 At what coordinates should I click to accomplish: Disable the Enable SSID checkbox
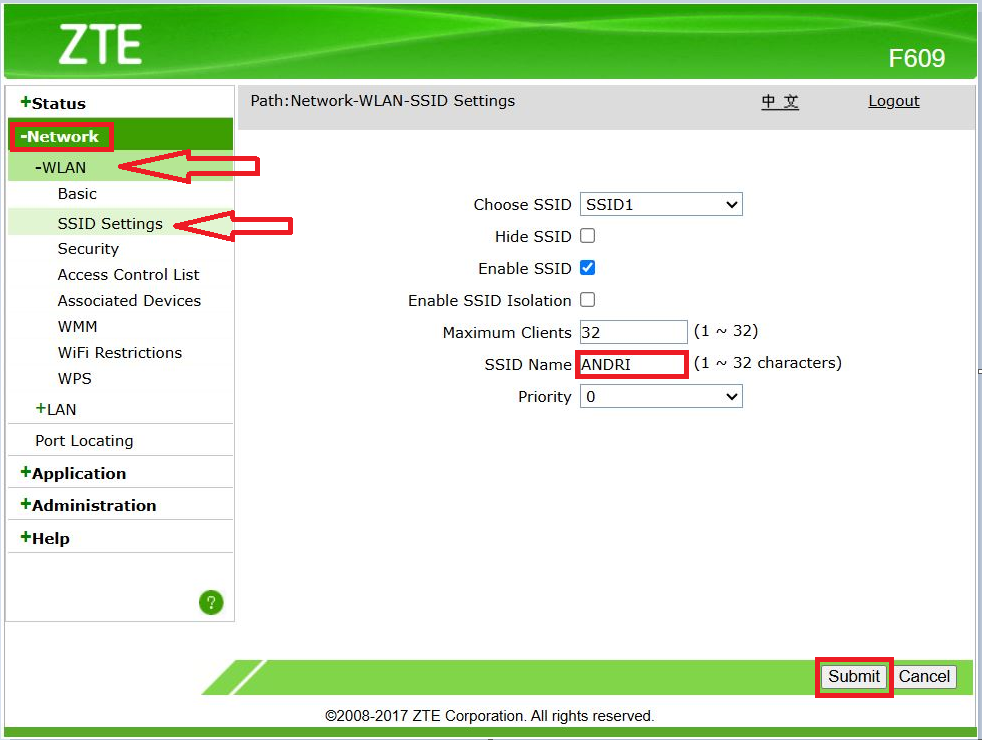[x=587, y=268]
